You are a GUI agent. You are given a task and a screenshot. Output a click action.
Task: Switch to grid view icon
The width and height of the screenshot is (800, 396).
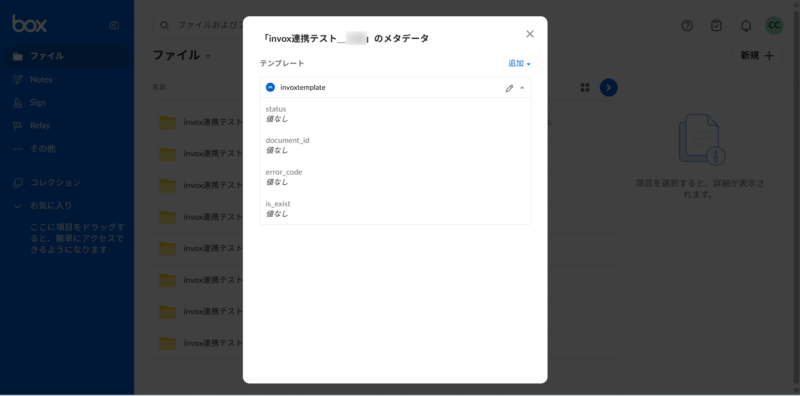coord(585,88)
